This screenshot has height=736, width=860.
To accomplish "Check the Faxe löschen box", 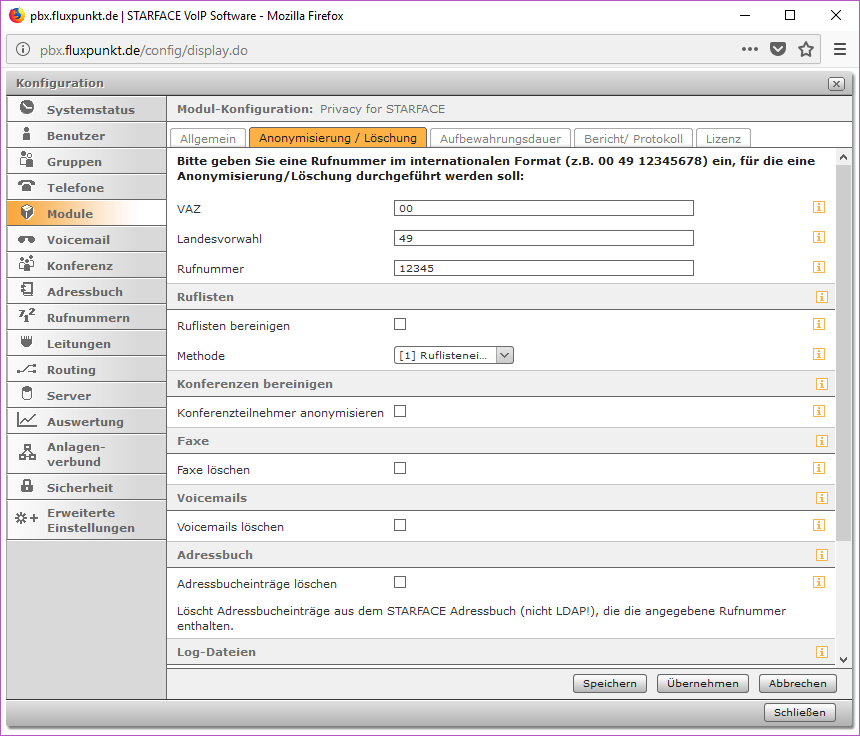I will [x=400, y=468].
